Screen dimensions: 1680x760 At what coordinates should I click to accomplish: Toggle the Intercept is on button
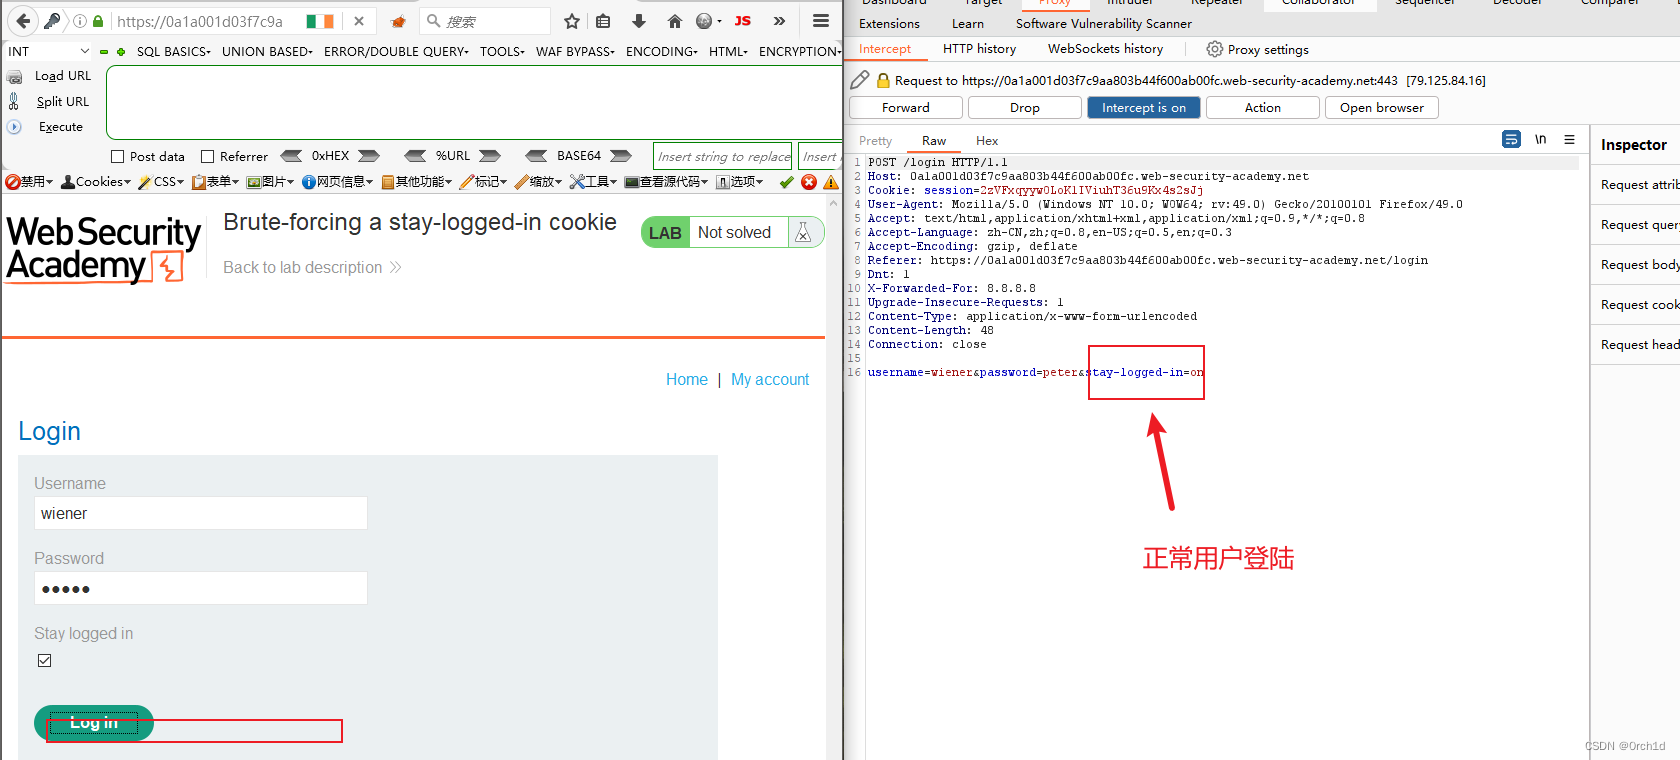tap(1144, 107)
